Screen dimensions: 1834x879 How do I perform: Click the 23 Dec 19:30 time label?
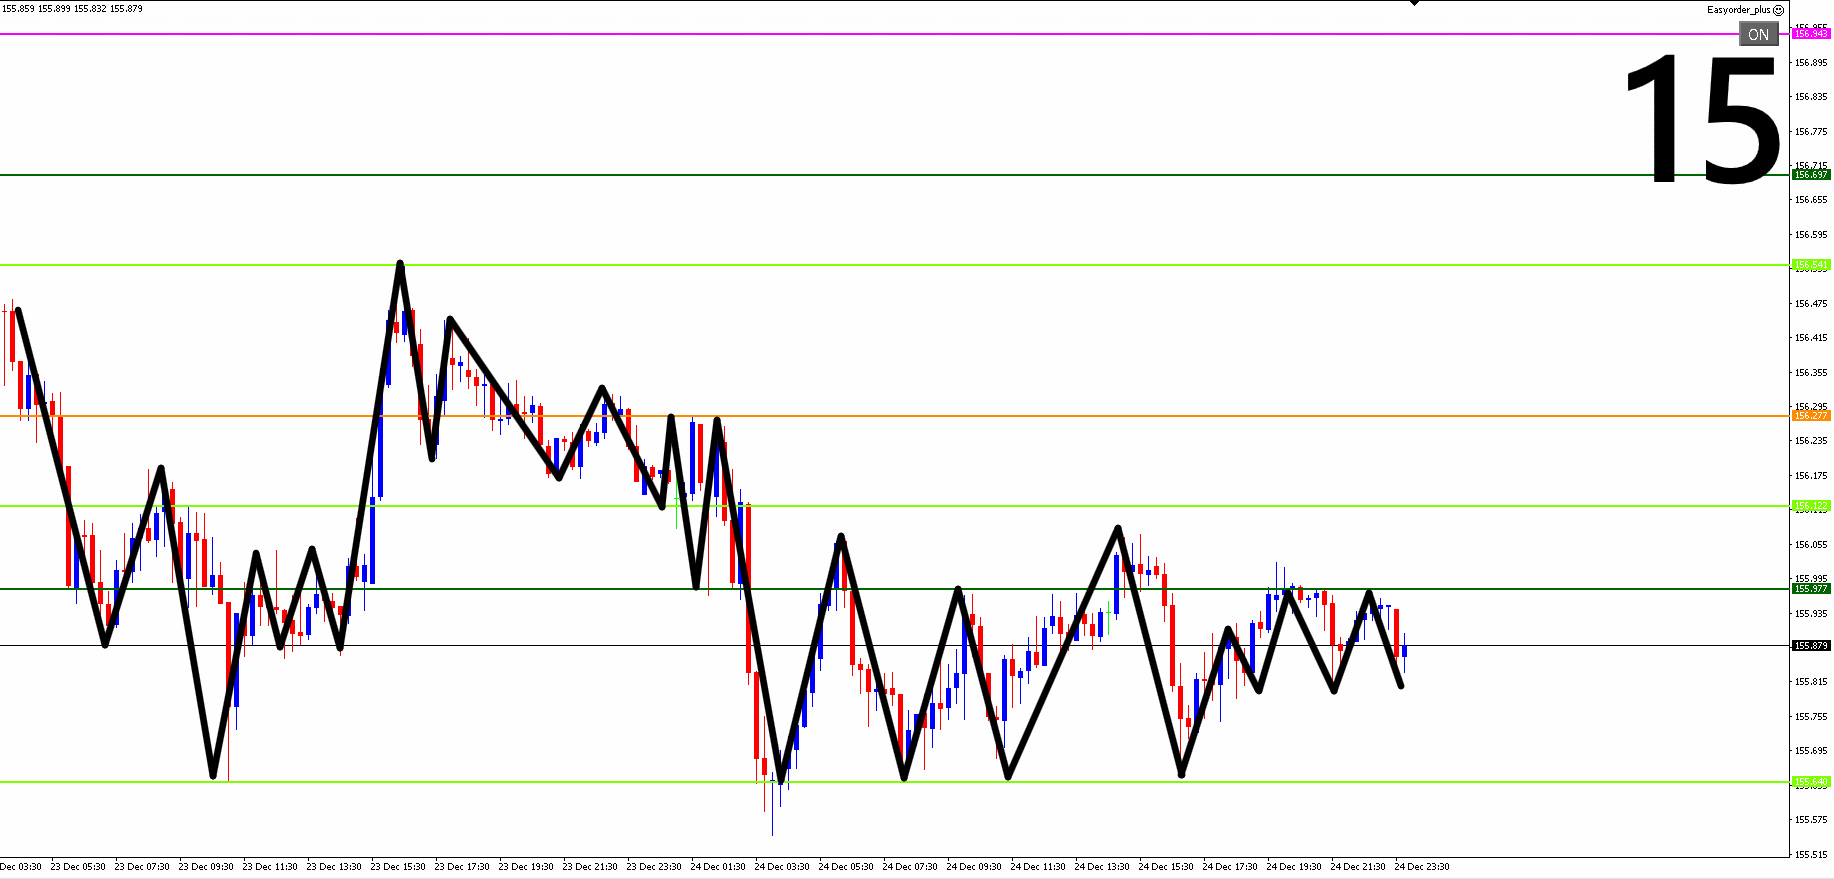point(526,867)
